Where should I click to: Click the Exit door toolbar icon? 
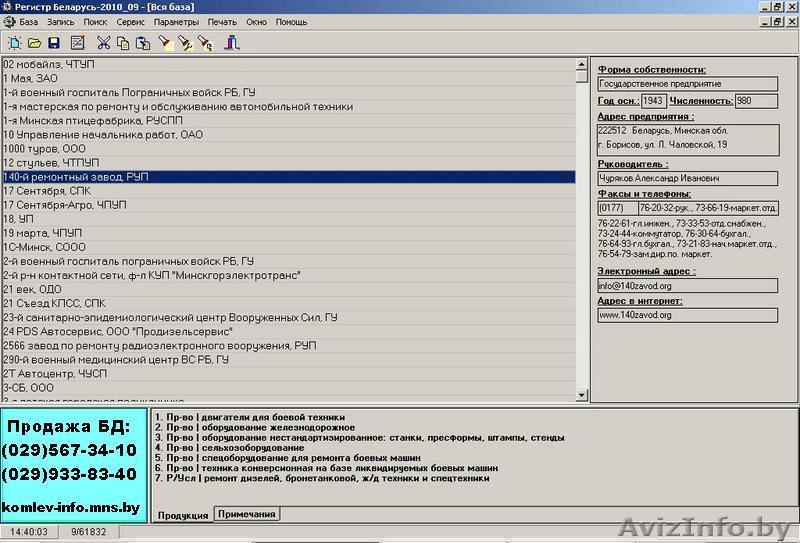click(x=232, y=42)
